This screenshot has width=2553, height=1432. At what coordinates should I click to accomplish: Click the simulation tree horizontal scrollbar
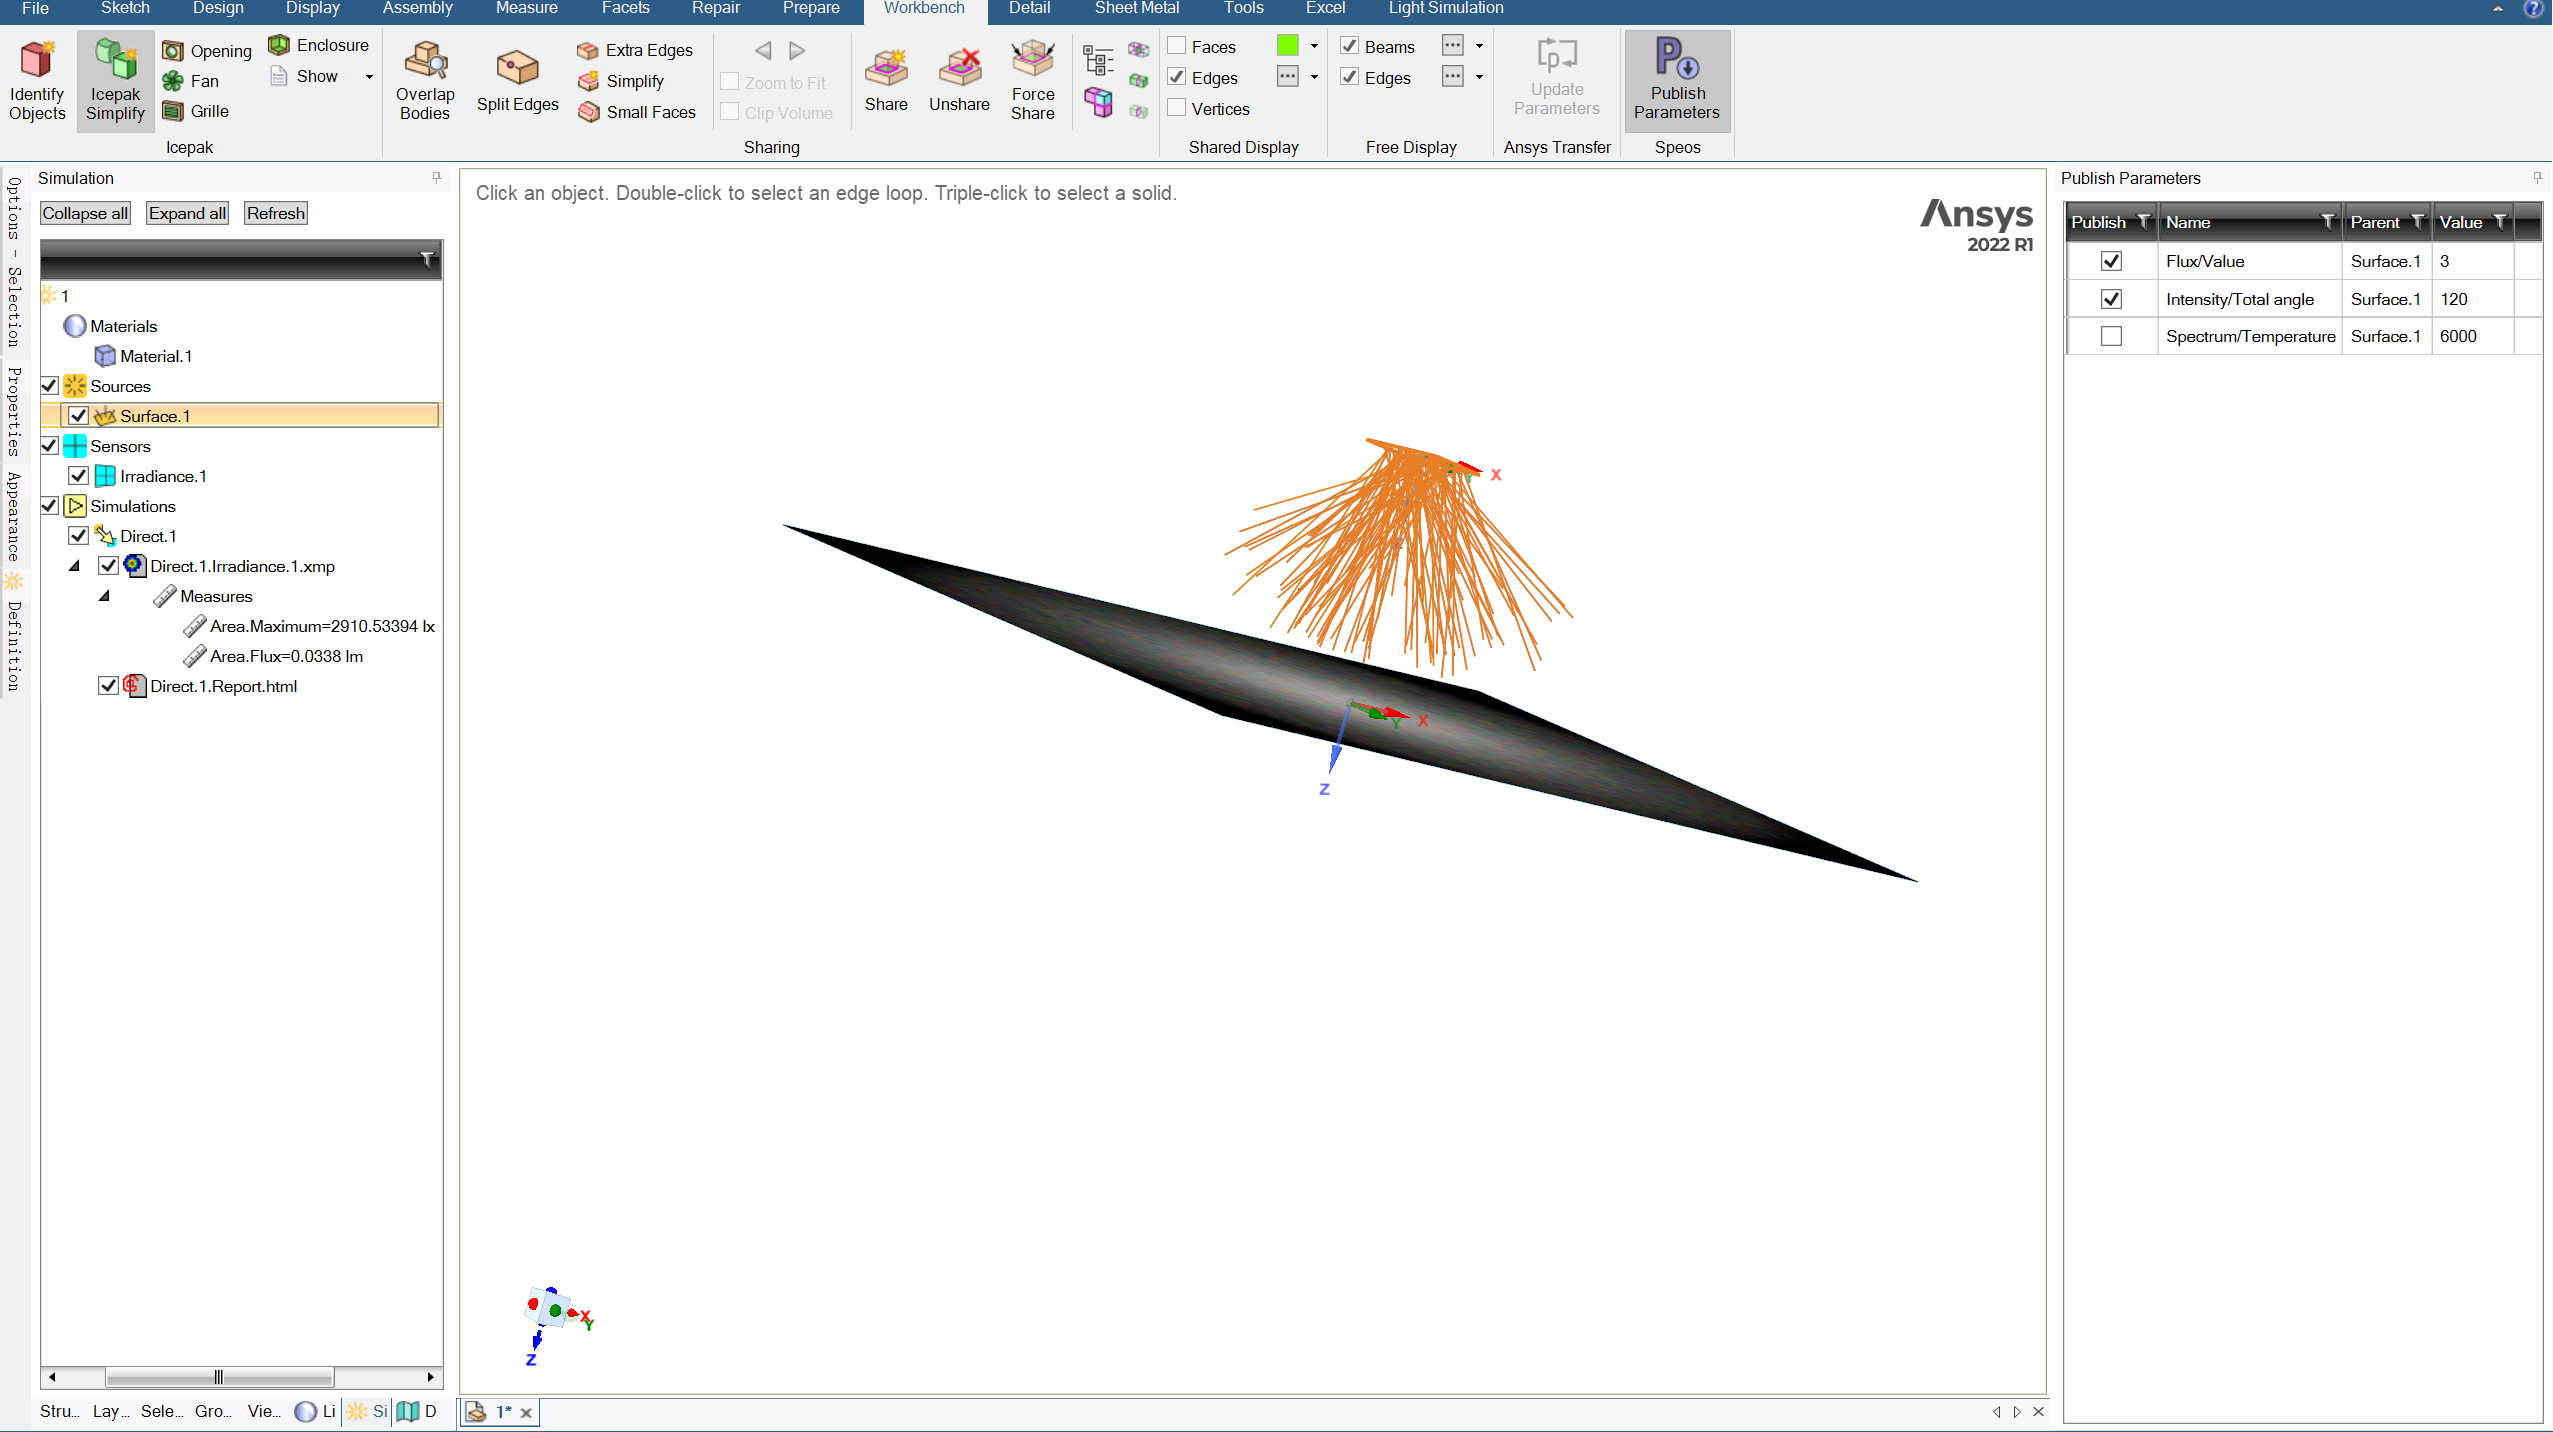219,1377
